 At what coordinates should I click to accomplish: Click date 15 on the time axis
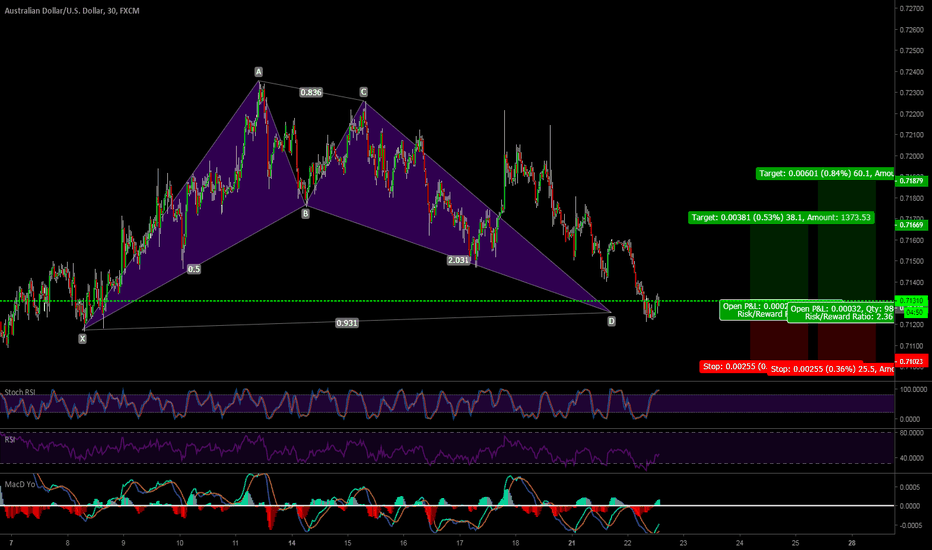coord(348,543)
